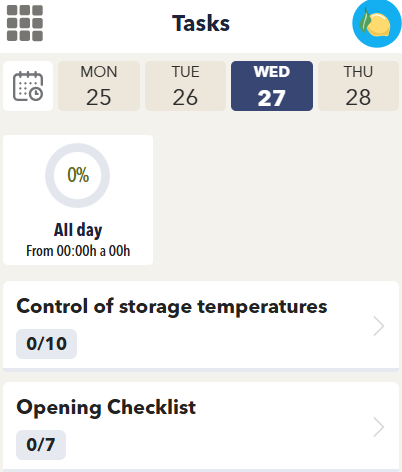Select Wednesday 27 tab

(x=272, y=86)
